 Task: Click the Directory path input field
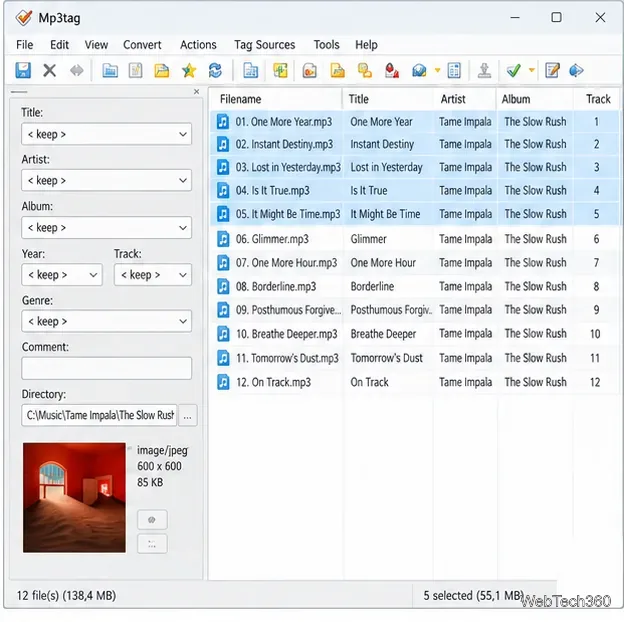click(99, 415)
